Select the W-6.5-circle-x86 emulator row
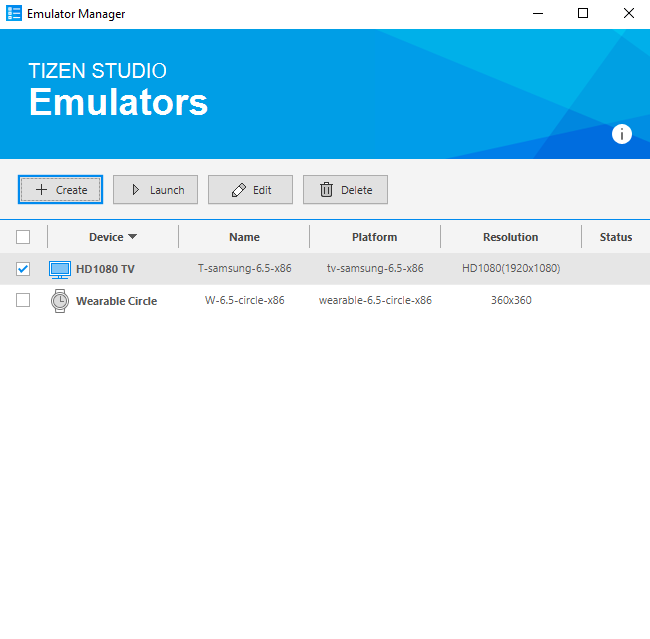This screenshot has height=639, width=650. click(244, 301)
